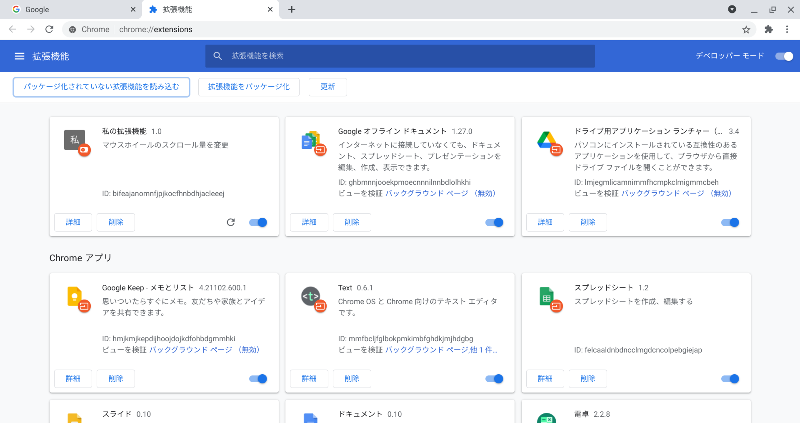Image resolution: width=800 pixels, height=423 pixels.
Task: Disable the Google Keep toggle
Action: (x=258, y=379)
